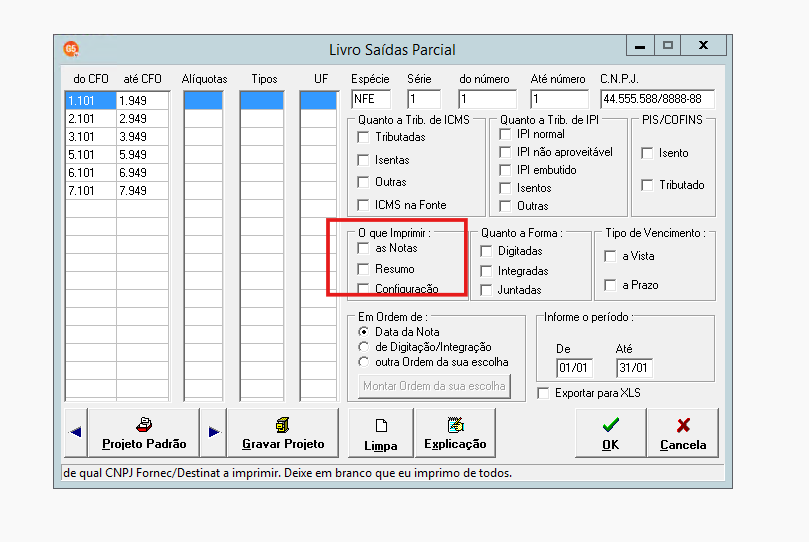The image size is (809, 542).
Task: Select do CFO cell 7.101
Action: pos(91,191)
